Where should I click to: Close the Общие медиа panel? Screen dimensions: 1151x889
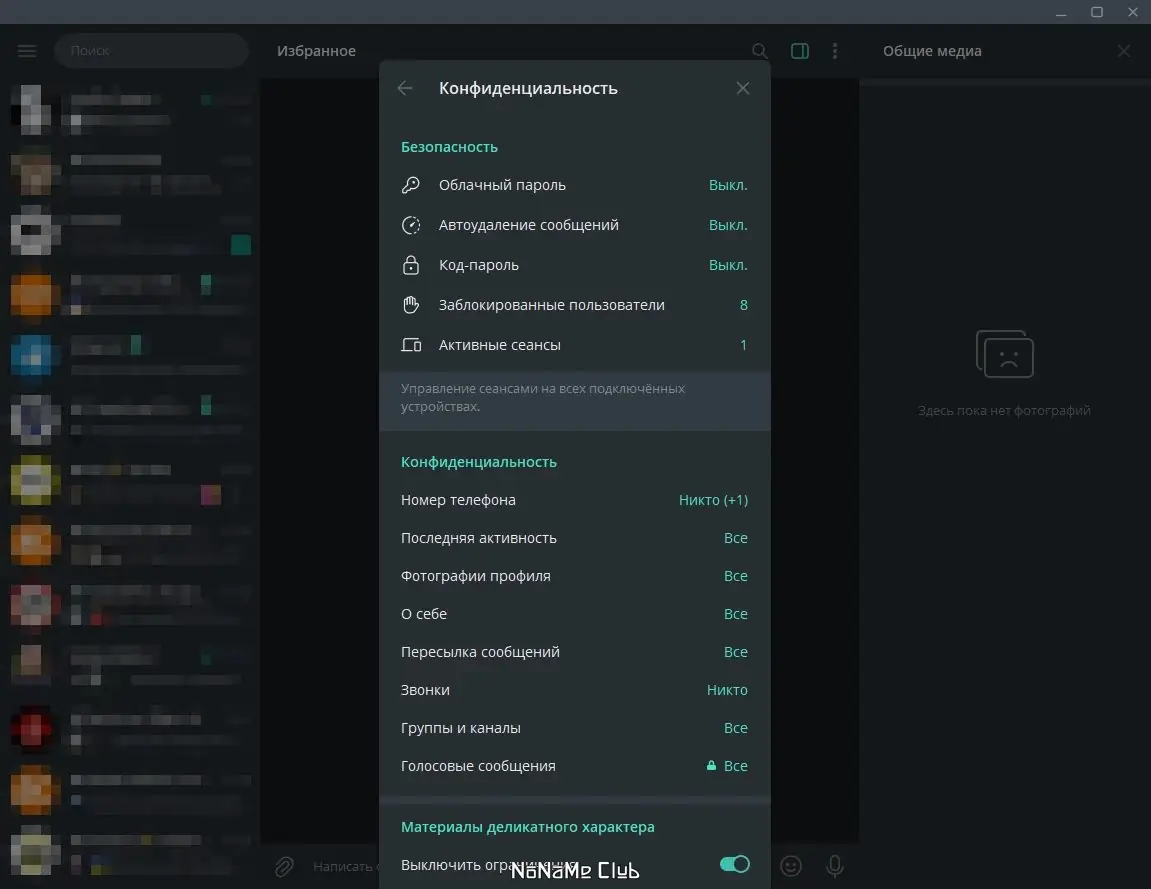pos(1124,51)
